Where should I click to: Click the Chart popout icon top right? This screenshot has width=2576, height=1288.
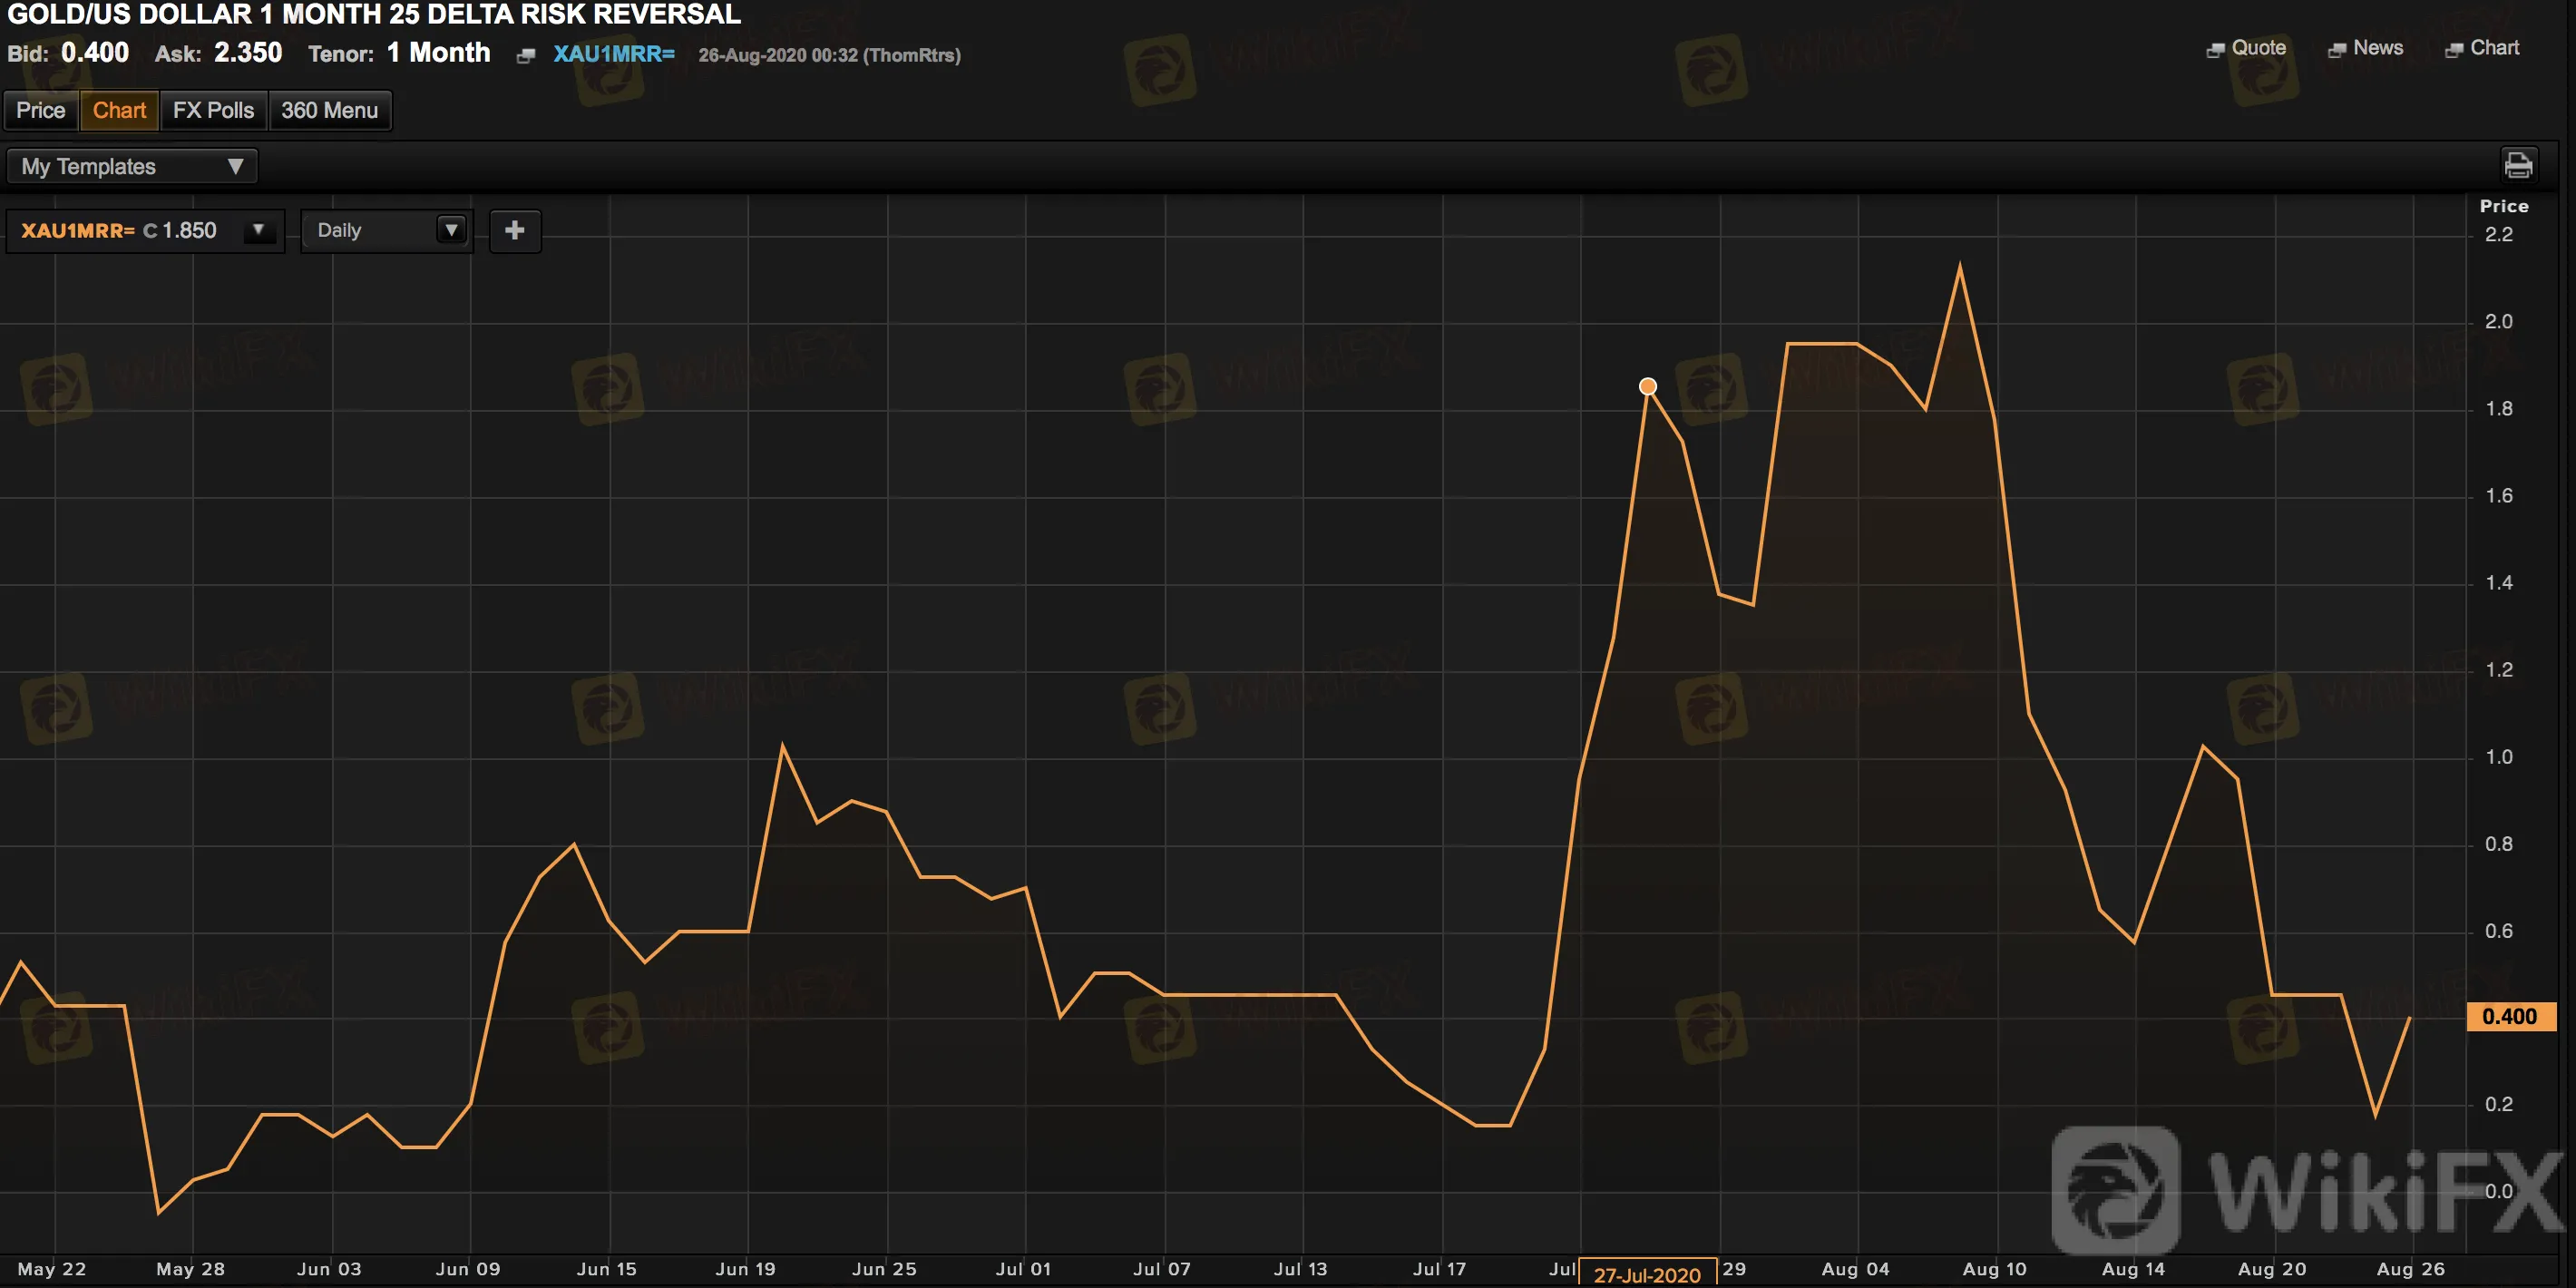point(2453,50)
